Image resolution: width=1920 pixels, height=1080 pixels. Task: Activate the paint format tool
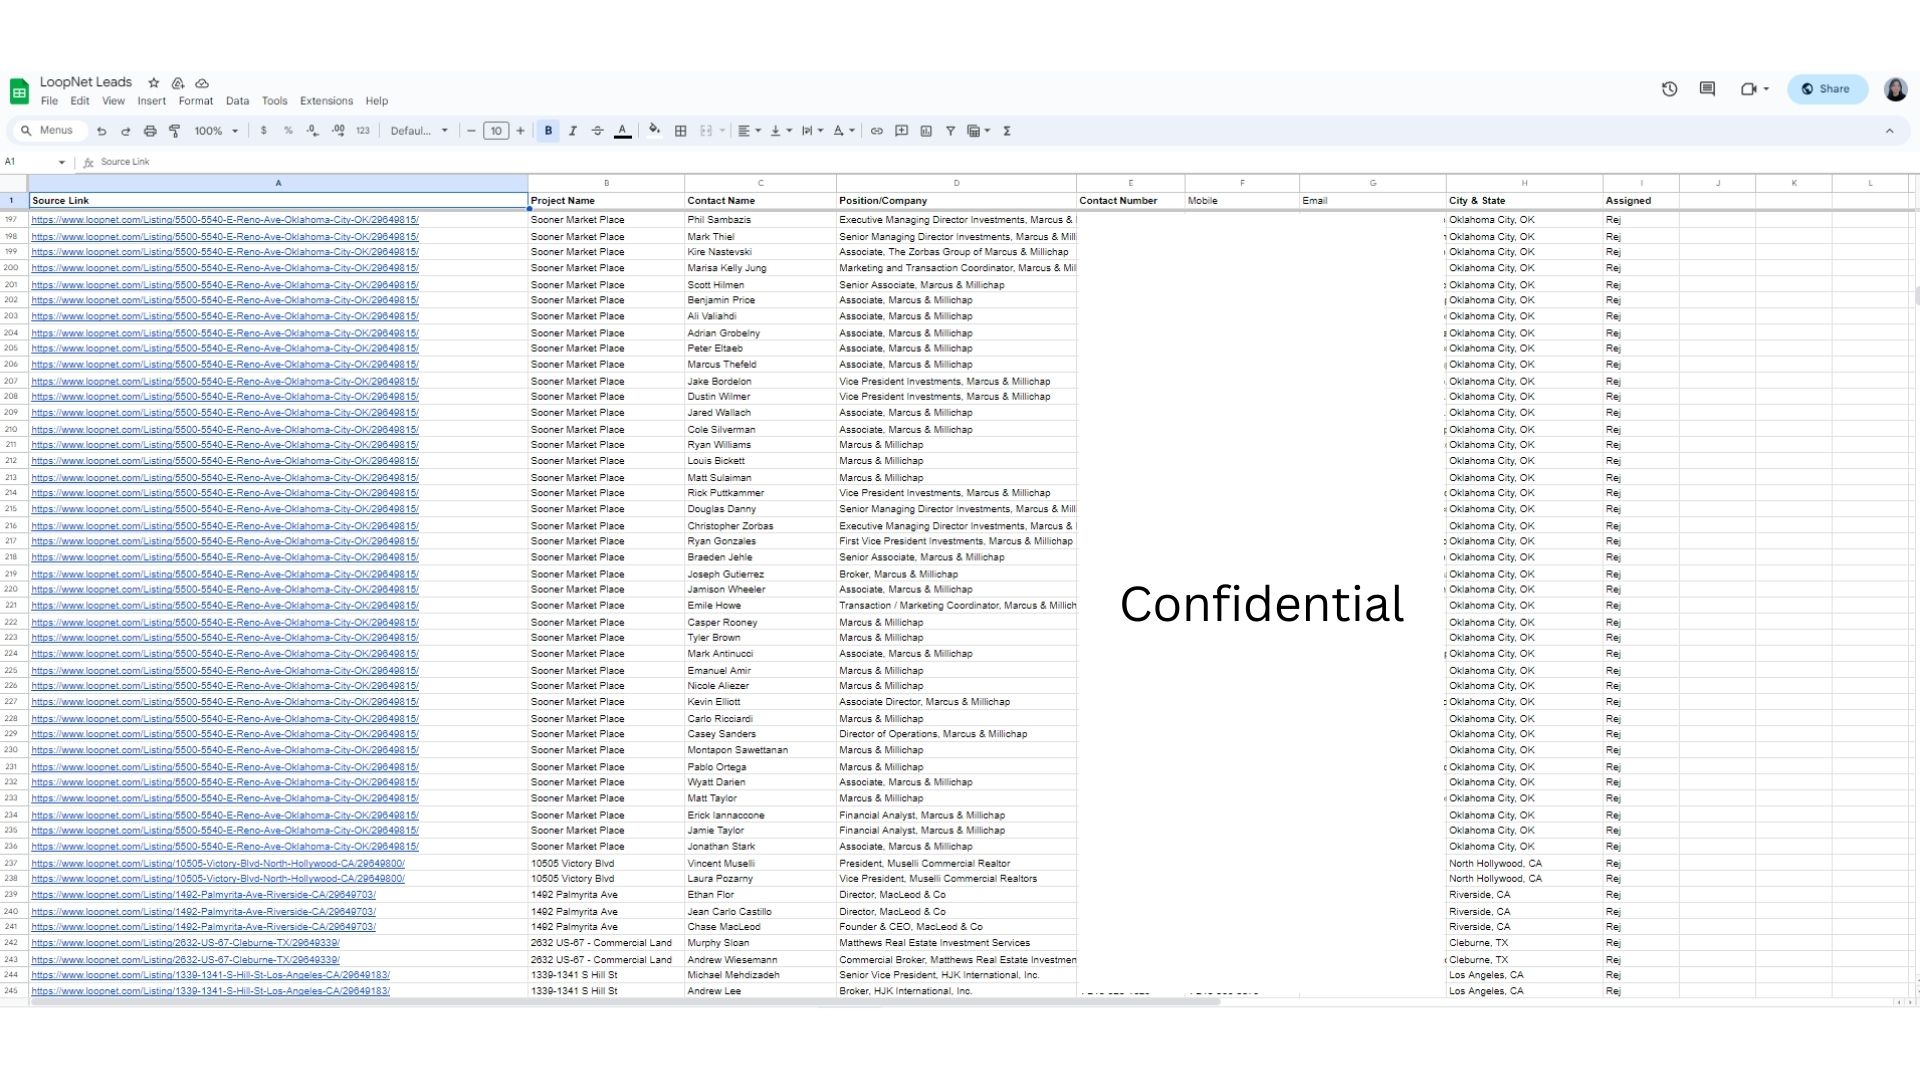coord(175,131)
